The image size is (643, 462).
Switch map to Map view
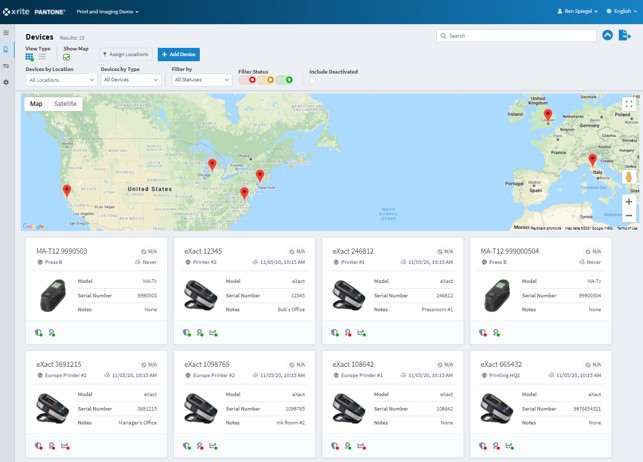pos(36,104)
